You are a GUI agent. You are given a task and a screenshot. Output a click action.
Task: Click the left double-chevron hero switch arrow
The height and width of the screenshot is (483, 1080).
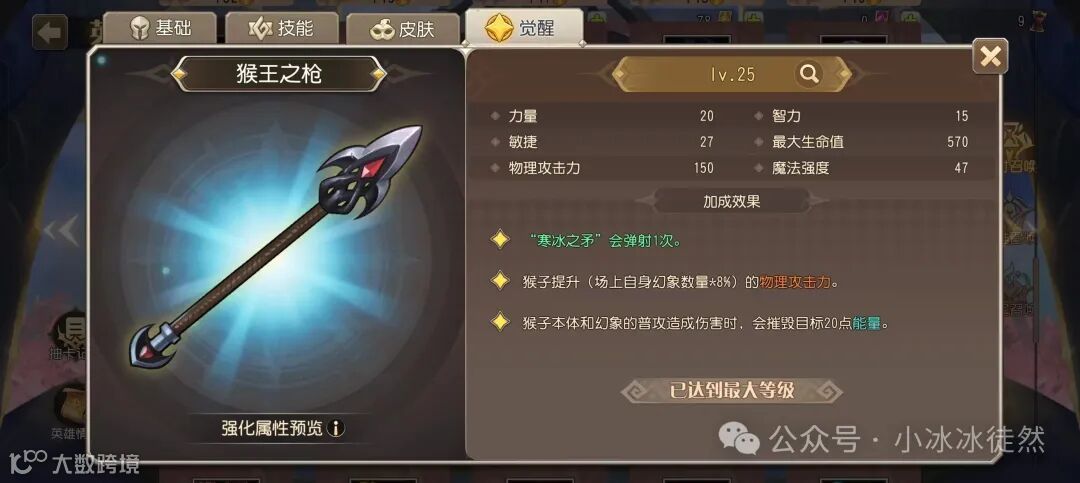(x=61, y=231)
